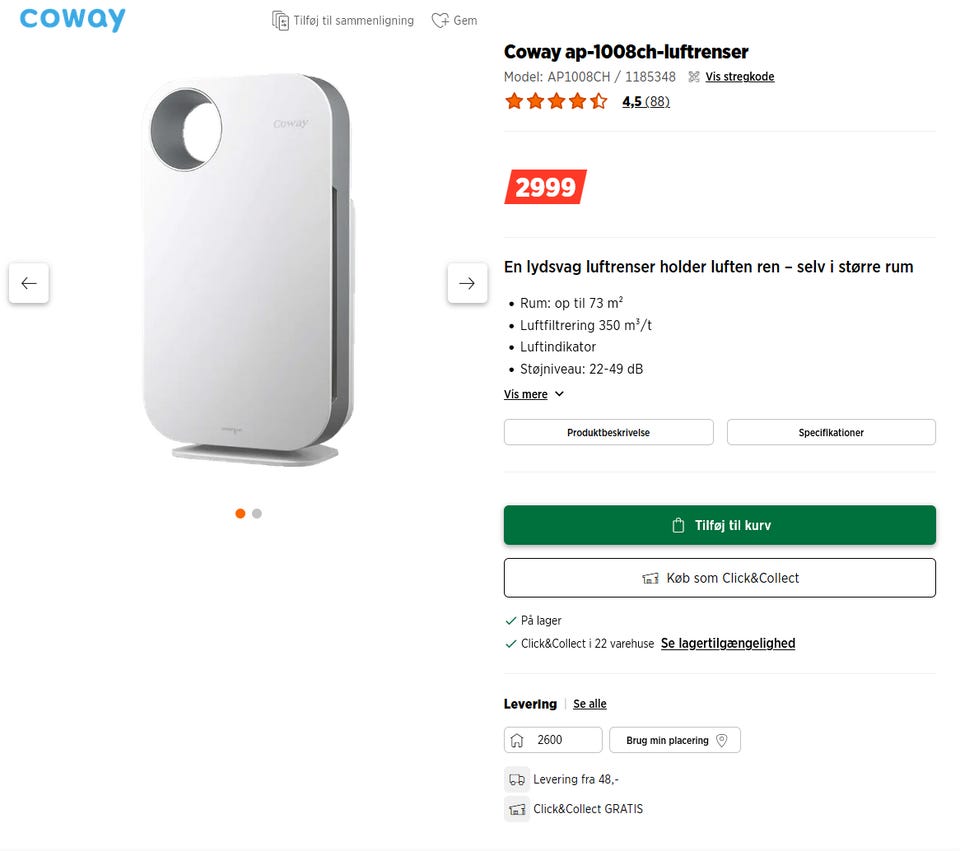Show previous product image with left arrow

[29, 283]
